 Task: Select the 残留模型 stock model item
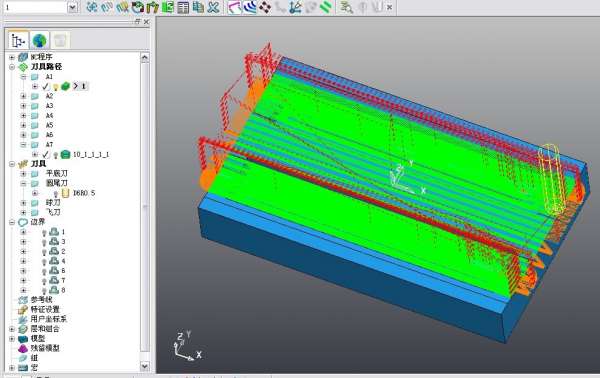[x=45, y=348]
